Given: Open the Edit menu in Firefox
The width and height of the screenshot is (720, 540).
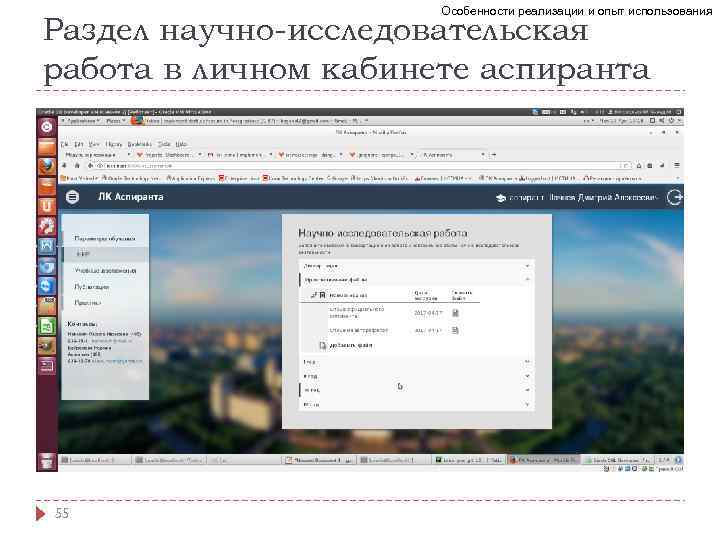Looking at the screenshot, I should click(79, 144).
